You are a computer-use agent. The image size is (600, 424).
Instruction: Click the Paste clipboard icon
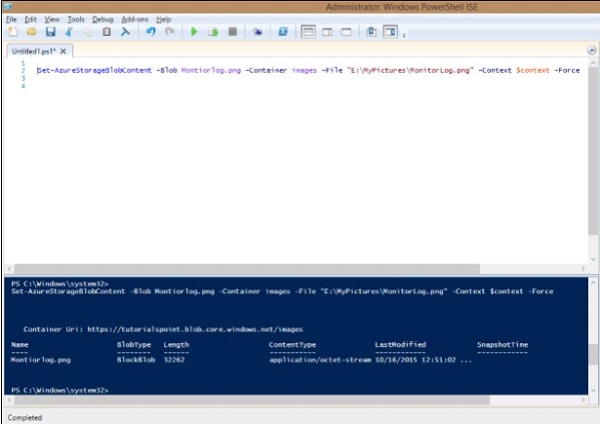(107, 32)
